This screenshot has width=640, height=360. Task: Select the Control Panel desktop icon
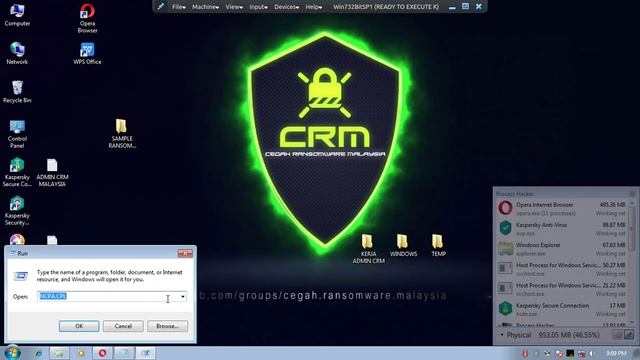(x=17, y=134)
